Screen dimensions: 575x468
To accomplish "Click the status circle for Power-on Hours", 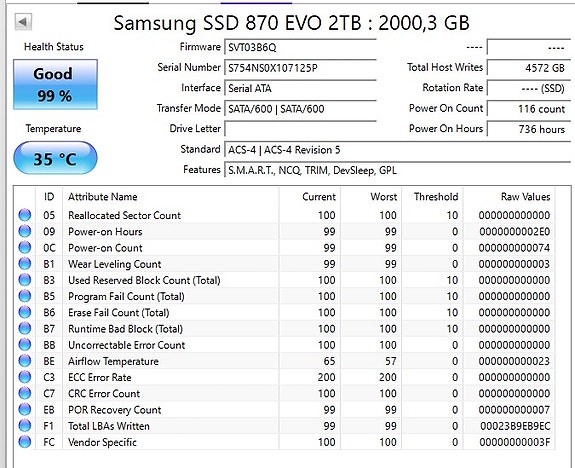I will [x=25, y=231].
